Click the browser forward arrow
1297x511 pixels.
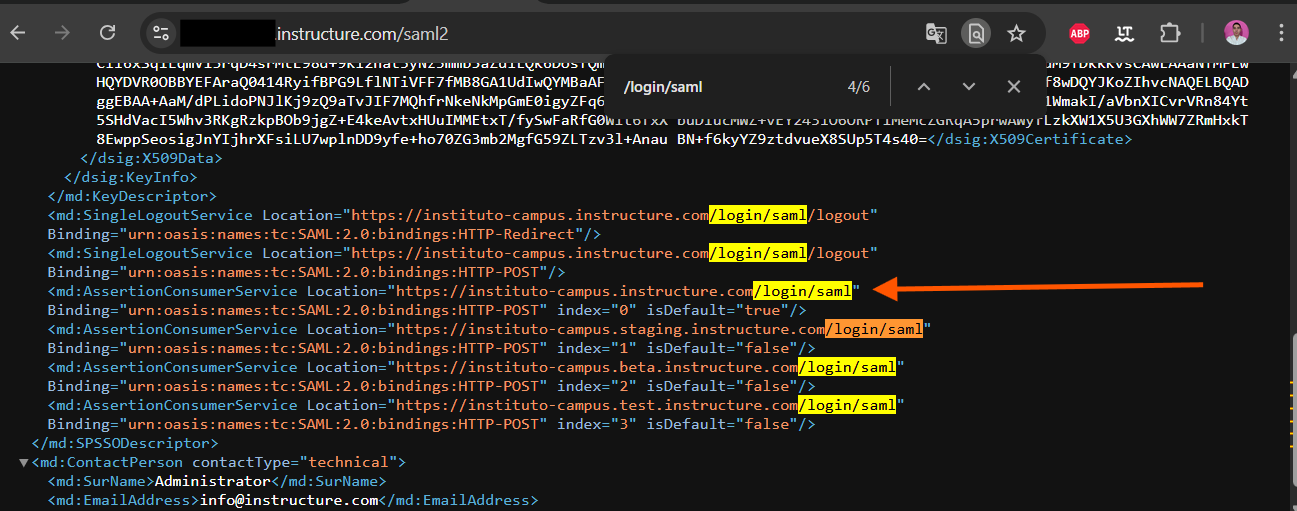tap(62, 33)
